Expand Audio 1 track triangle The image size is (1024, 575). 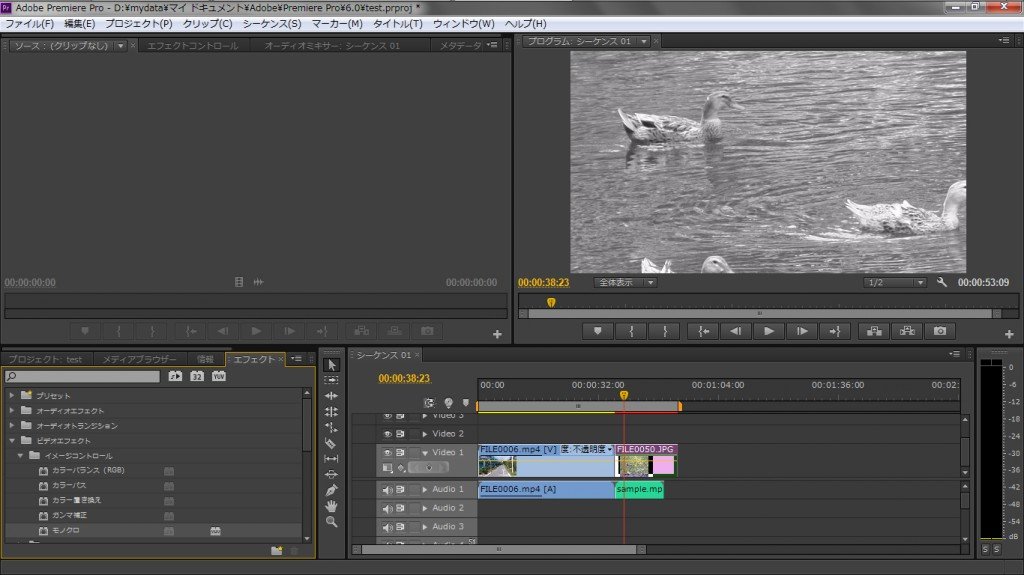425,489
